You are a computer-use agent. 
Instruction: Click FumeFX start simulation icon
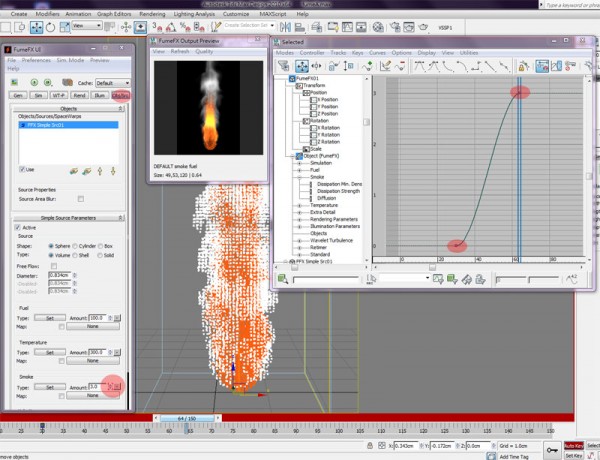coord(34,82)
